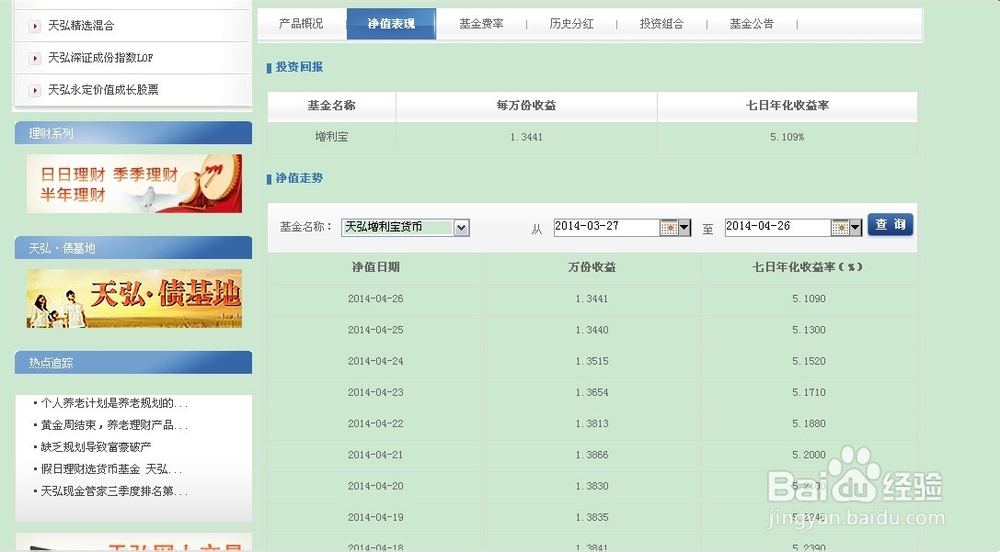Expand the end date dropdown arrow
Viewport: 1000px width, 552px height.
[856, 227]
